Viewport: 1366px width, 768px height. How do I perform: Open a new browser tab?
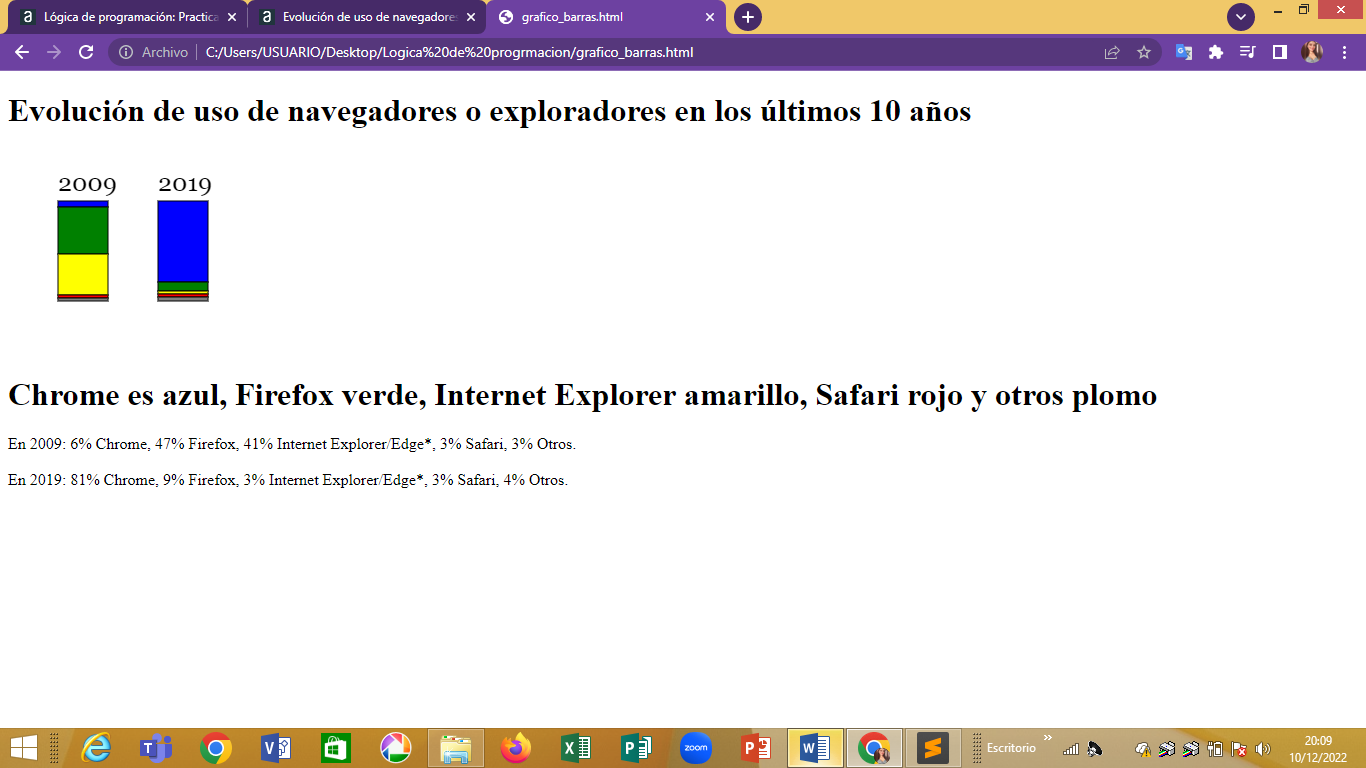[x=747, y=17]
